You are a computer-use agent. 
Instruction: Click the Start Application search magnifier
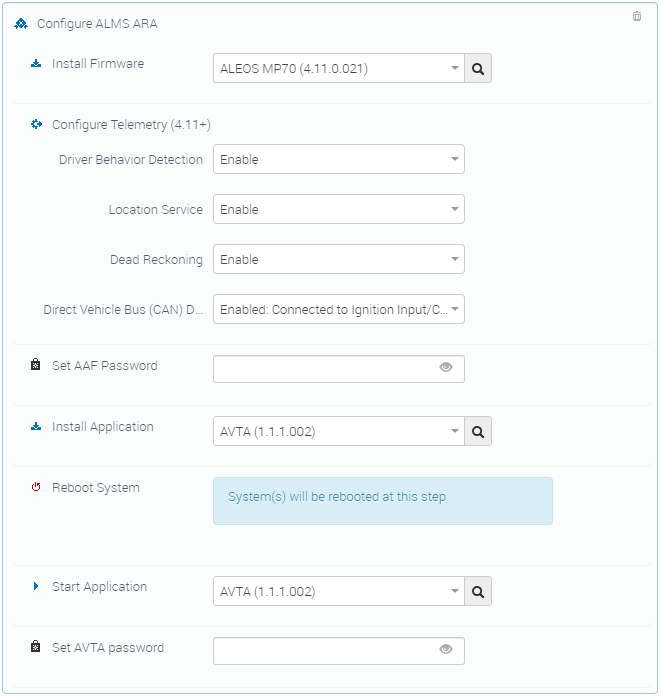click(x=478, y=591)
